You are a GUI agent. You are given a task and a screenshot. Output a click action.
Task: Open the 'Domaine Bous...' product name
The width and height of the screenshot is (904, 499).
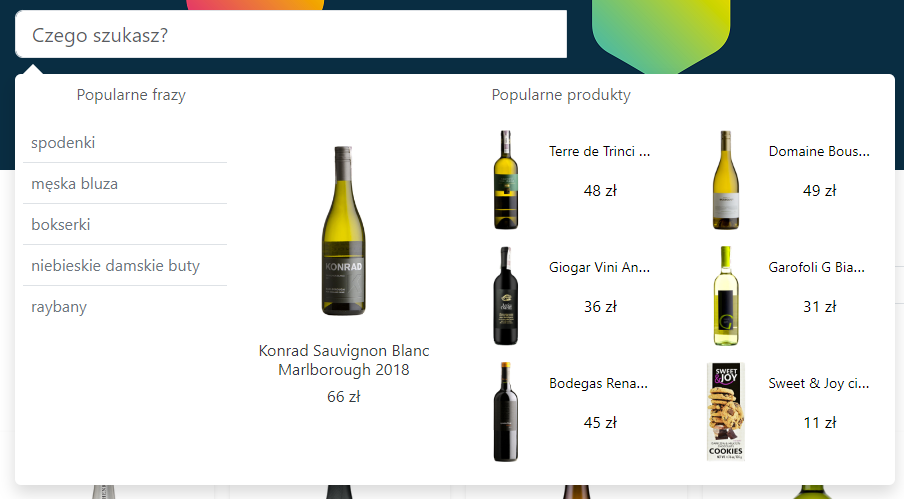819,151
